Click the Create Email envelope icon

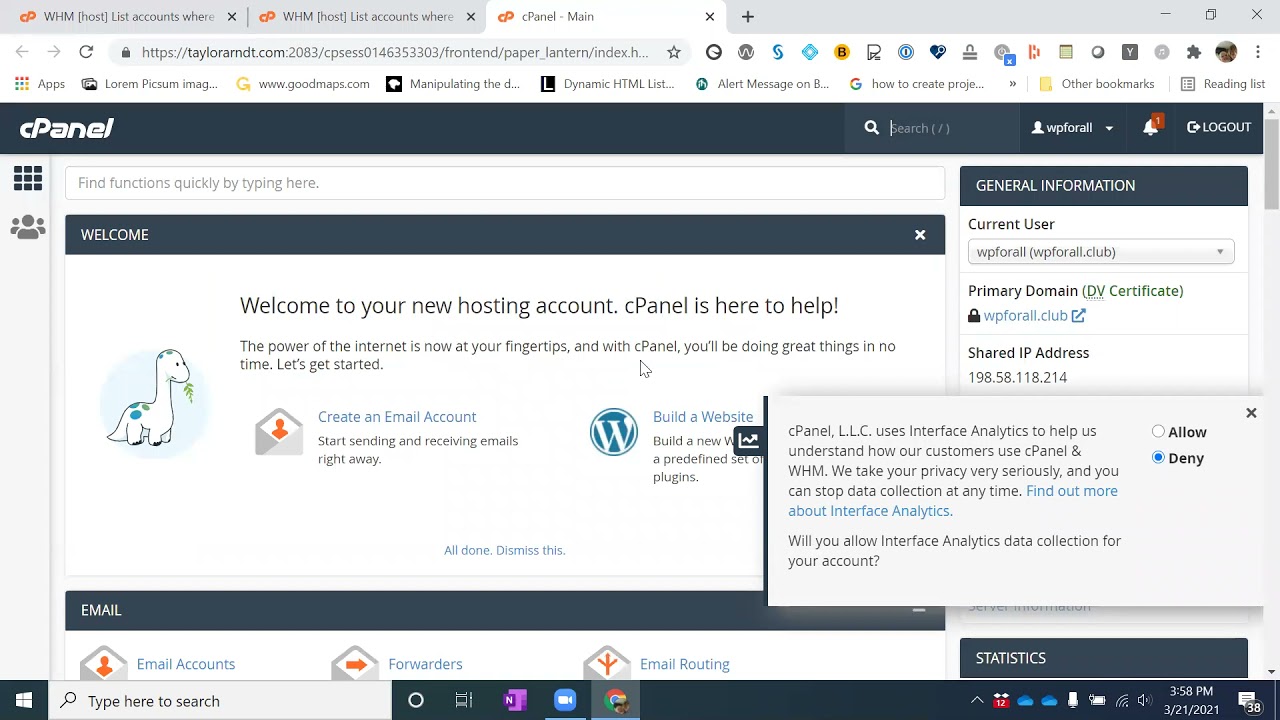coord(279,432)
